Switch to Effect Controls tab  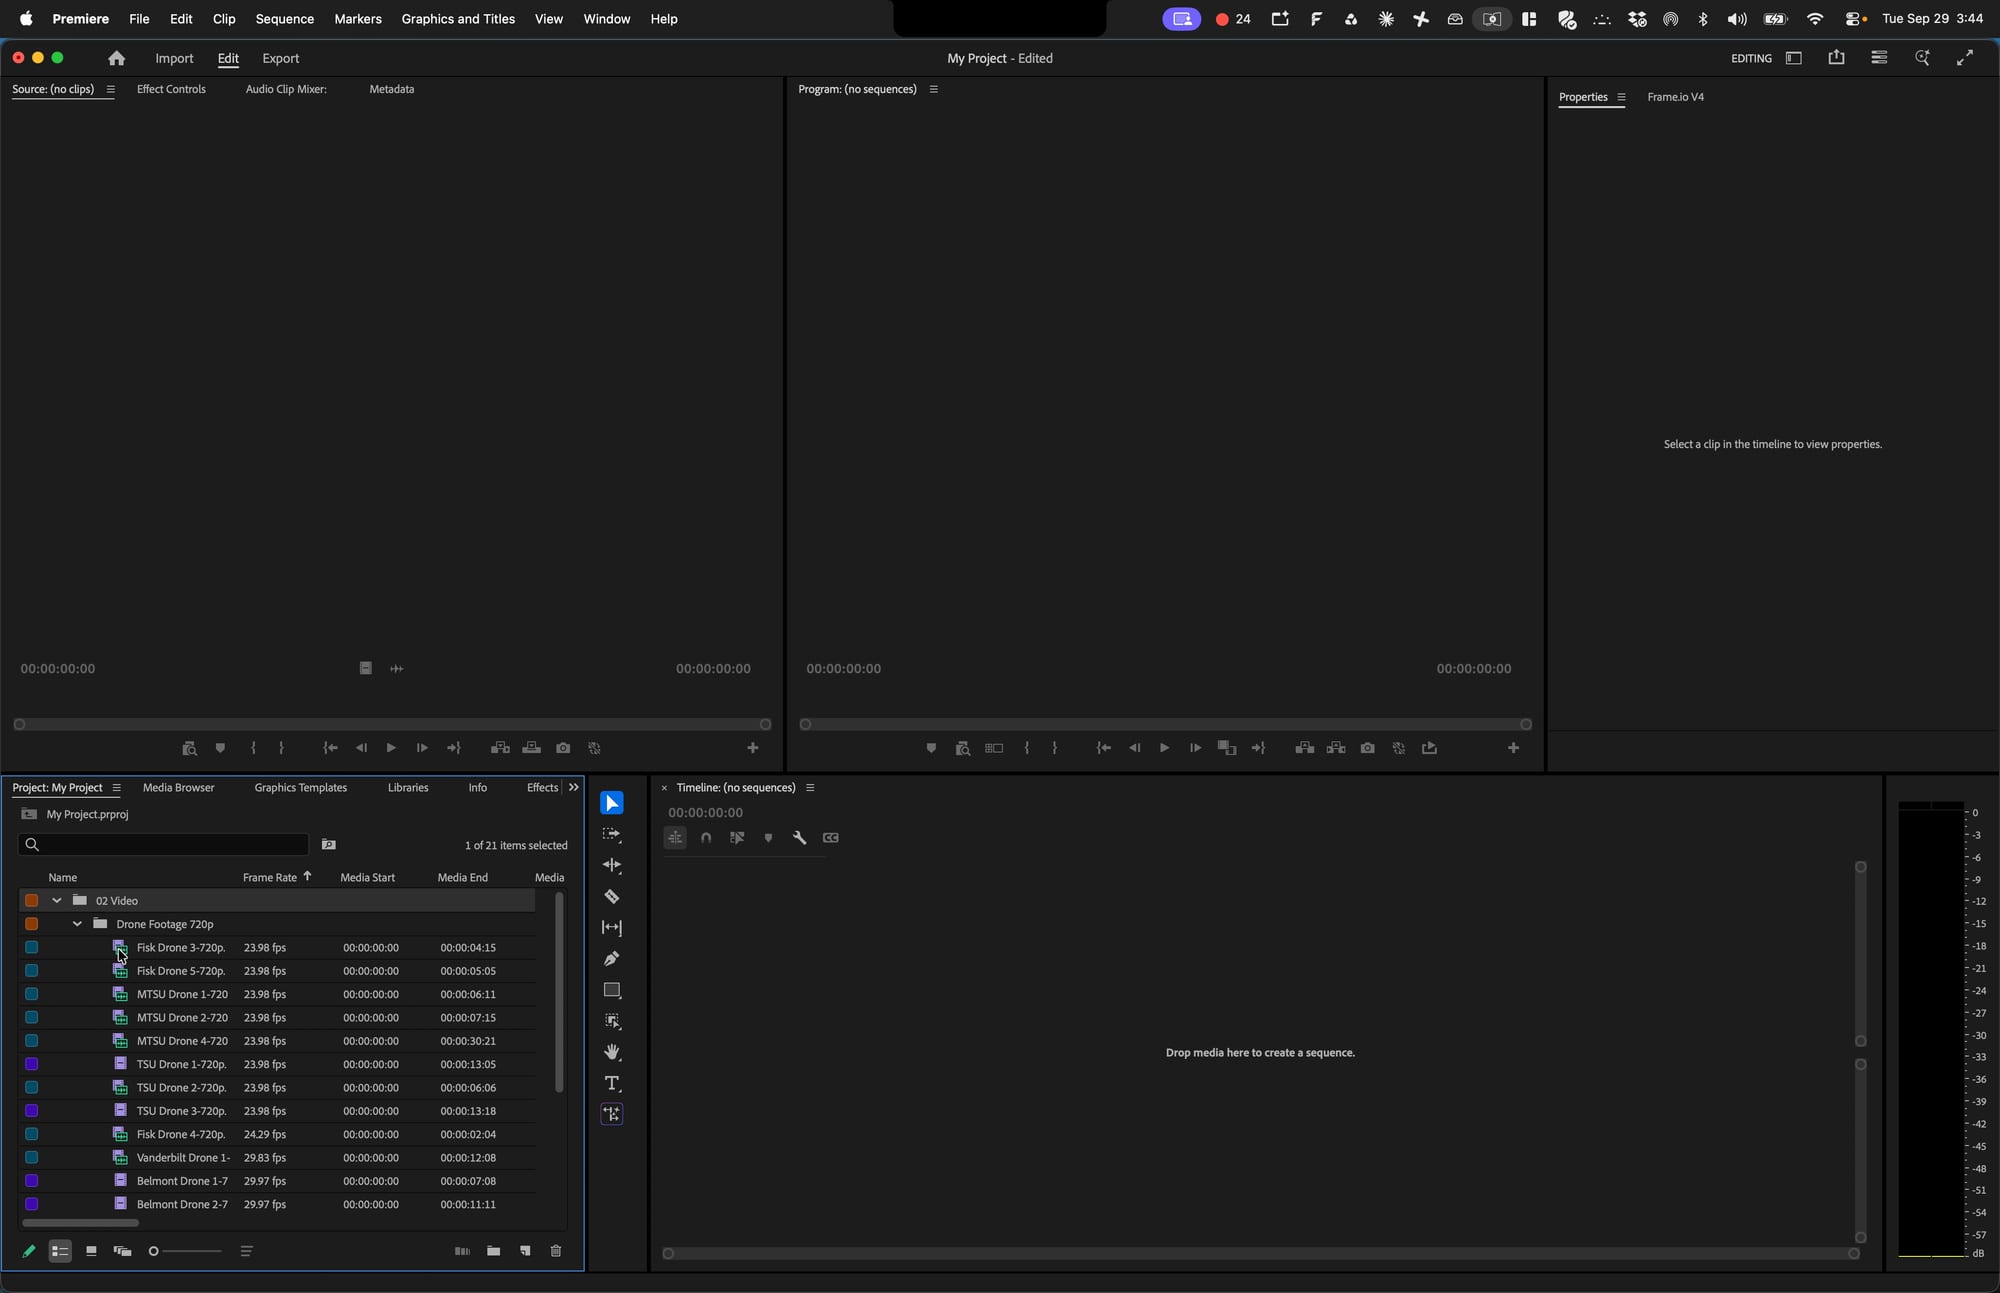point(171,89)
